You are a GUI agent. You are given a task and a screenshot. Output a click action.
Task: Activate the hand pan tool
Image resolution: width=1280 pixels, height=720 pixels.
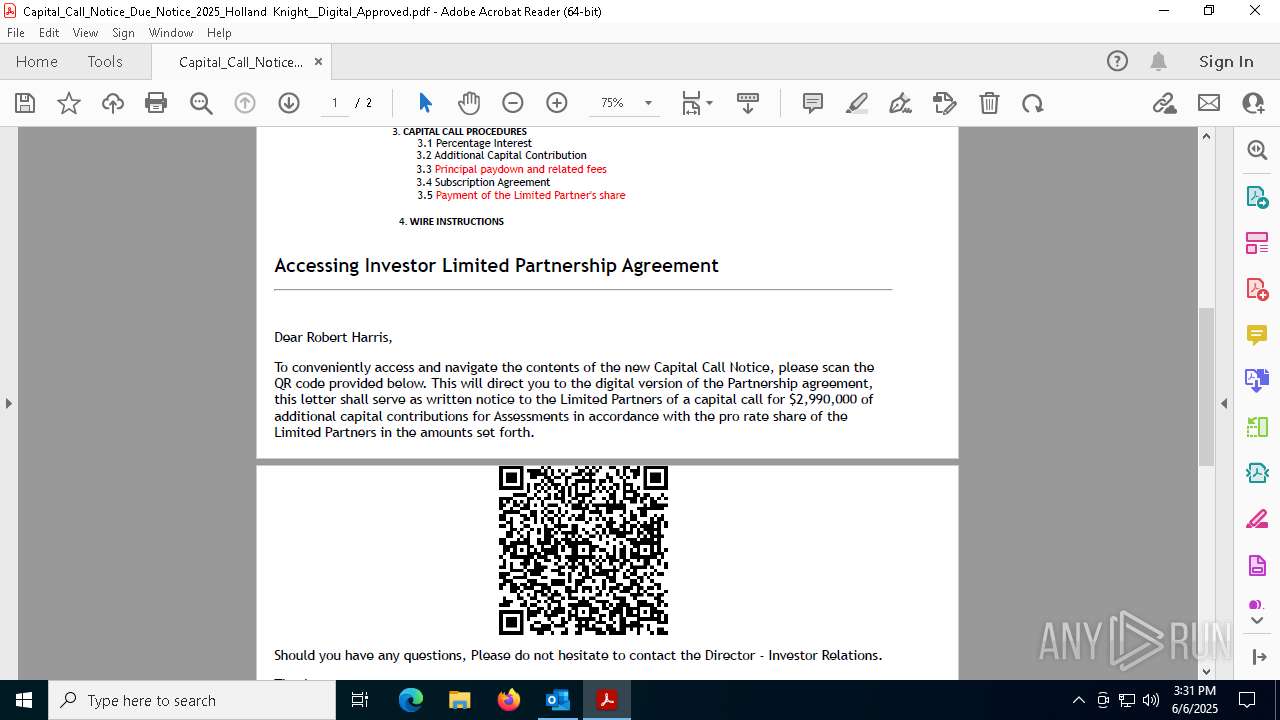pyautogui.click(x=469, y=103)
